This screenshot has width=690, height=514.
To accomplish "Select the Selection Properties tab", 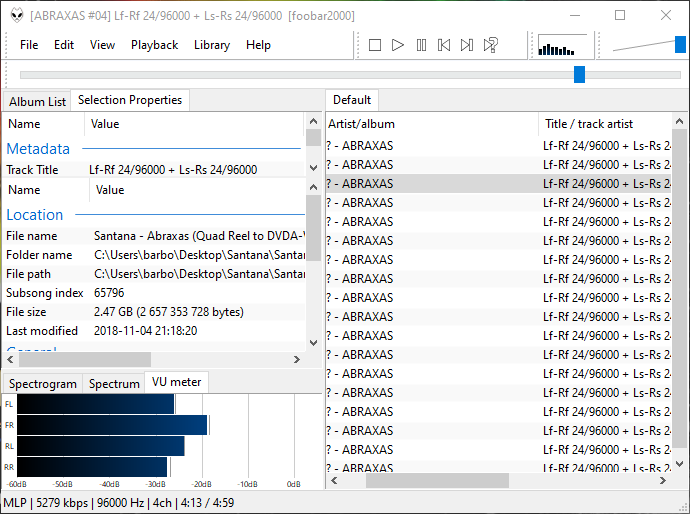I will pyautogui.click(x=130, y=100).
